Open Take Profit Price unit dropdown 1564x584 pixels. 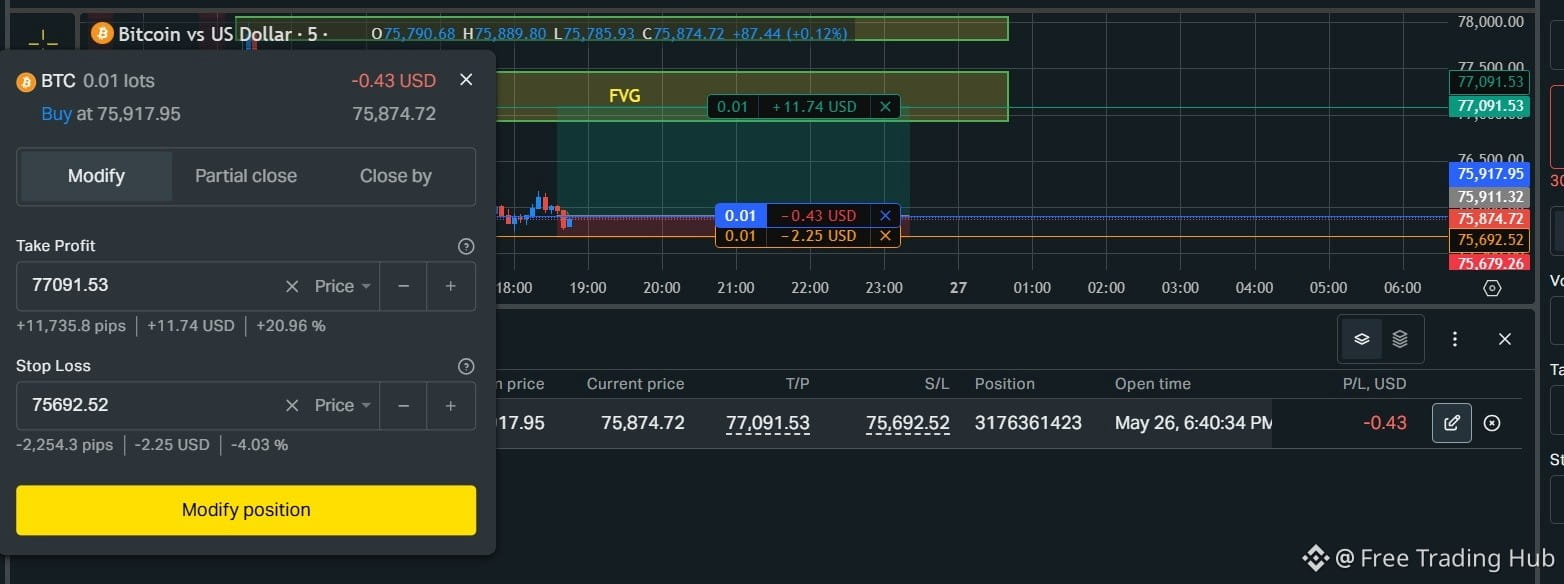pos(343,286)
